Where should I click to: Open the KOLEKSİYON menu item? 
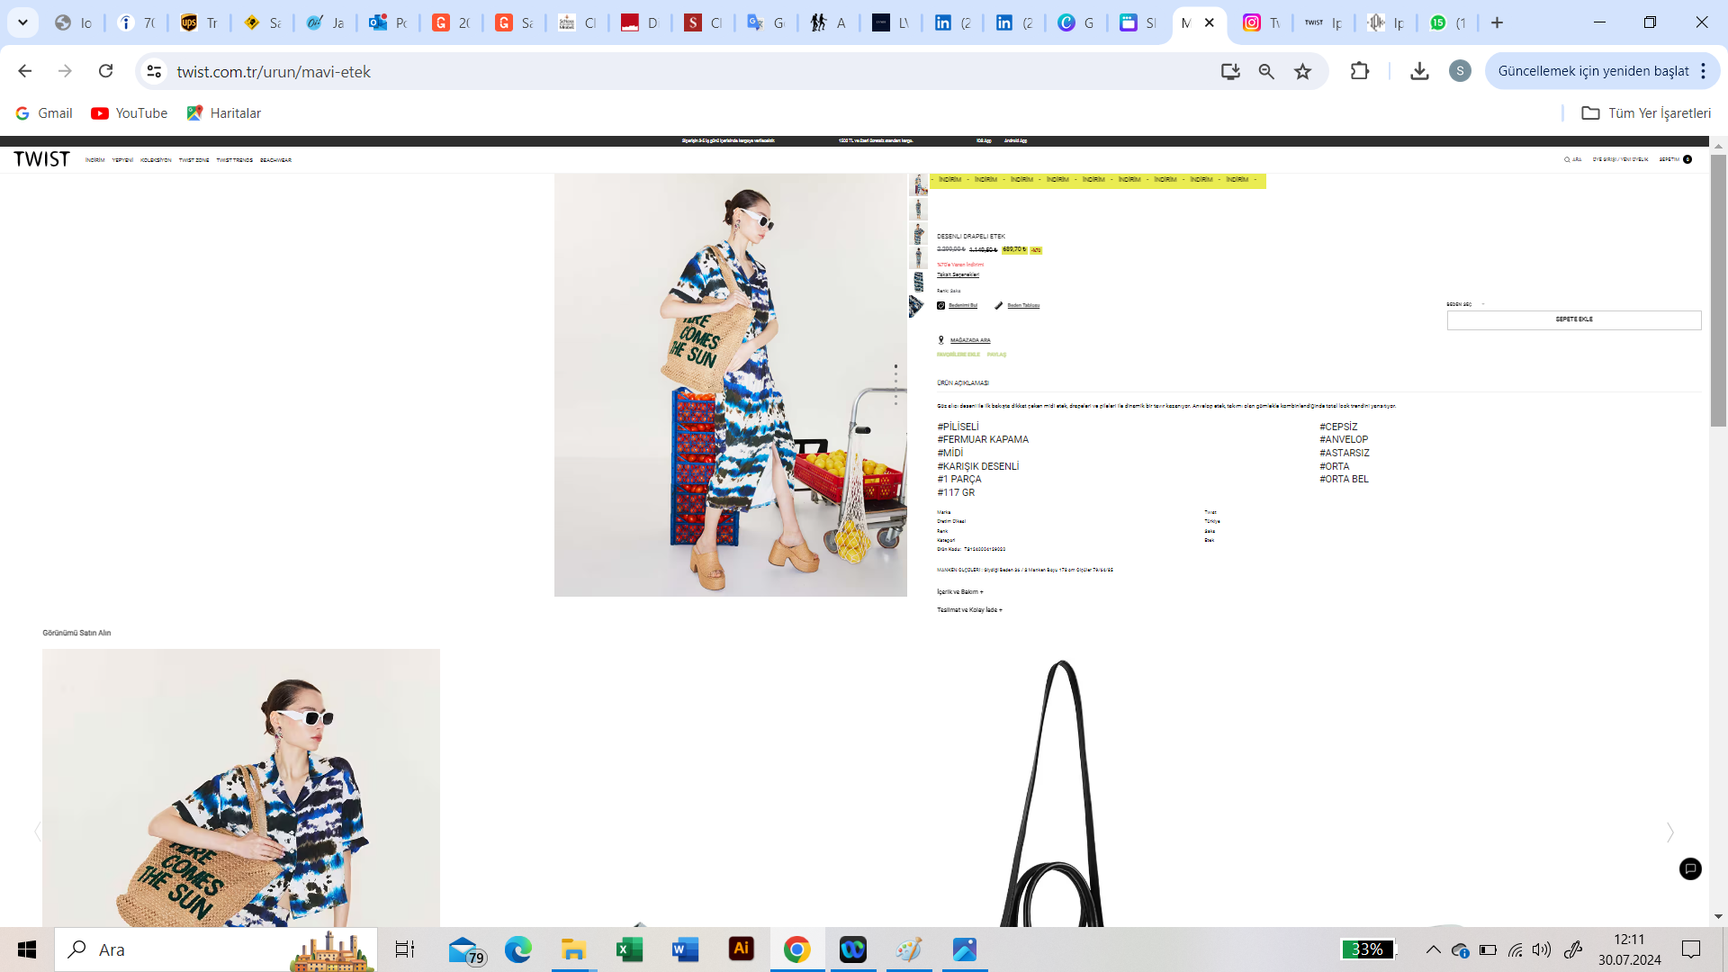[155, 160]
